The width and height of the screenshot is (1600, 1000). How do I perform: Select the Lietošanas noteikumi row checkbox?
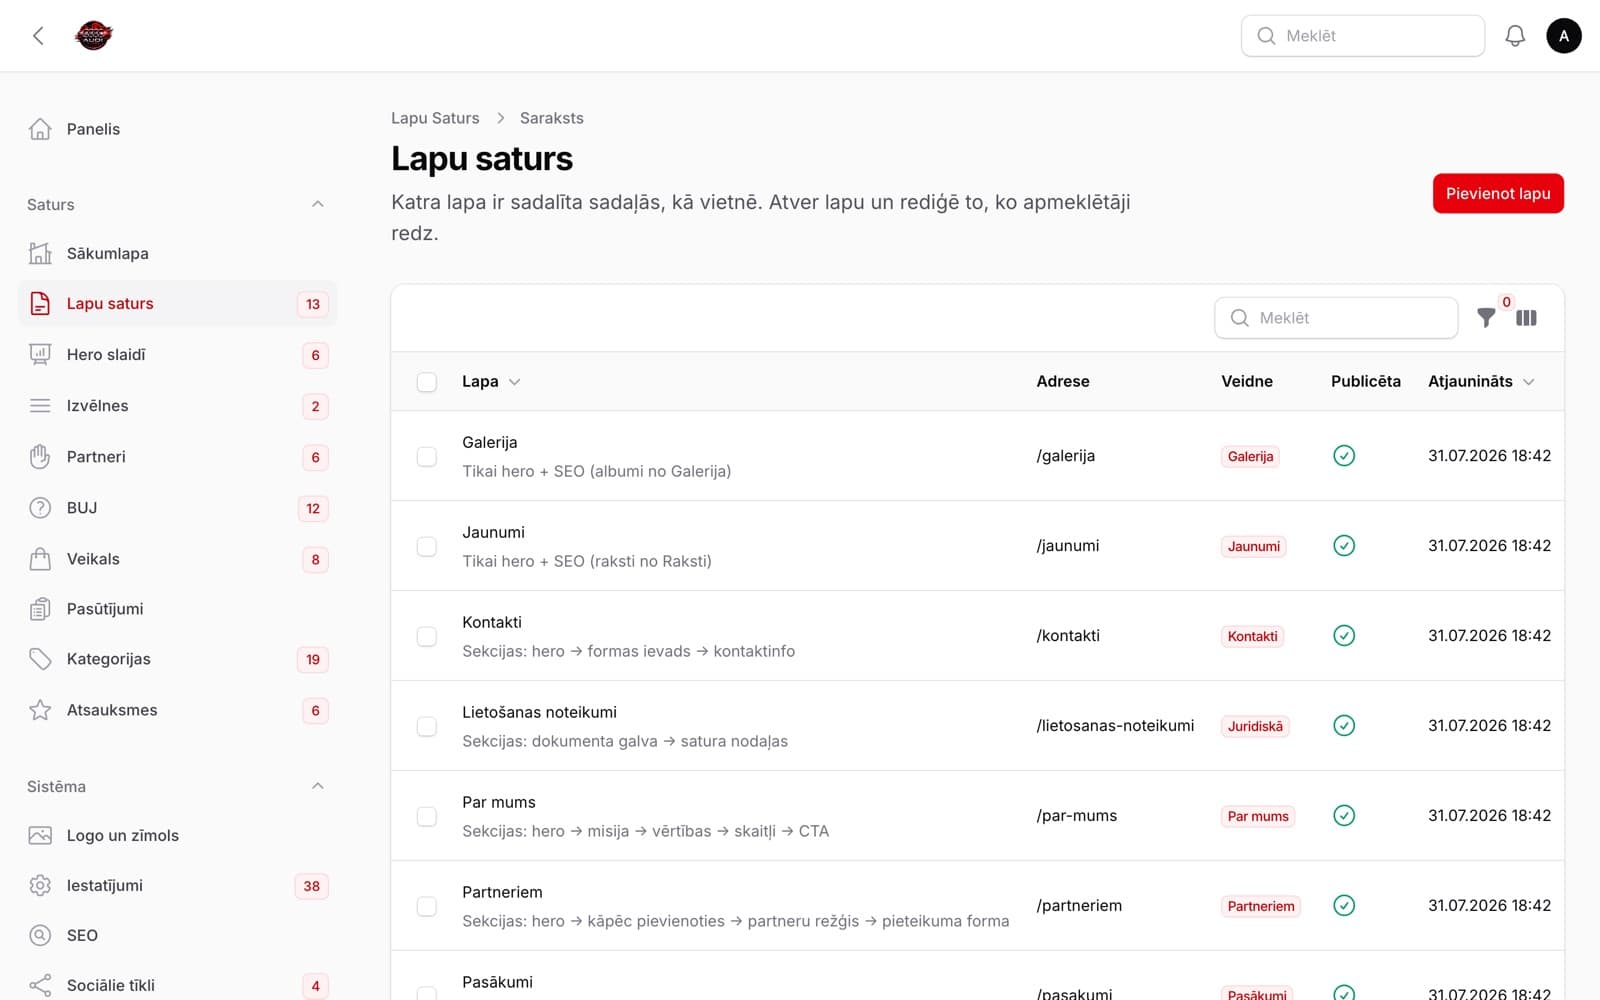pos(427,727)
